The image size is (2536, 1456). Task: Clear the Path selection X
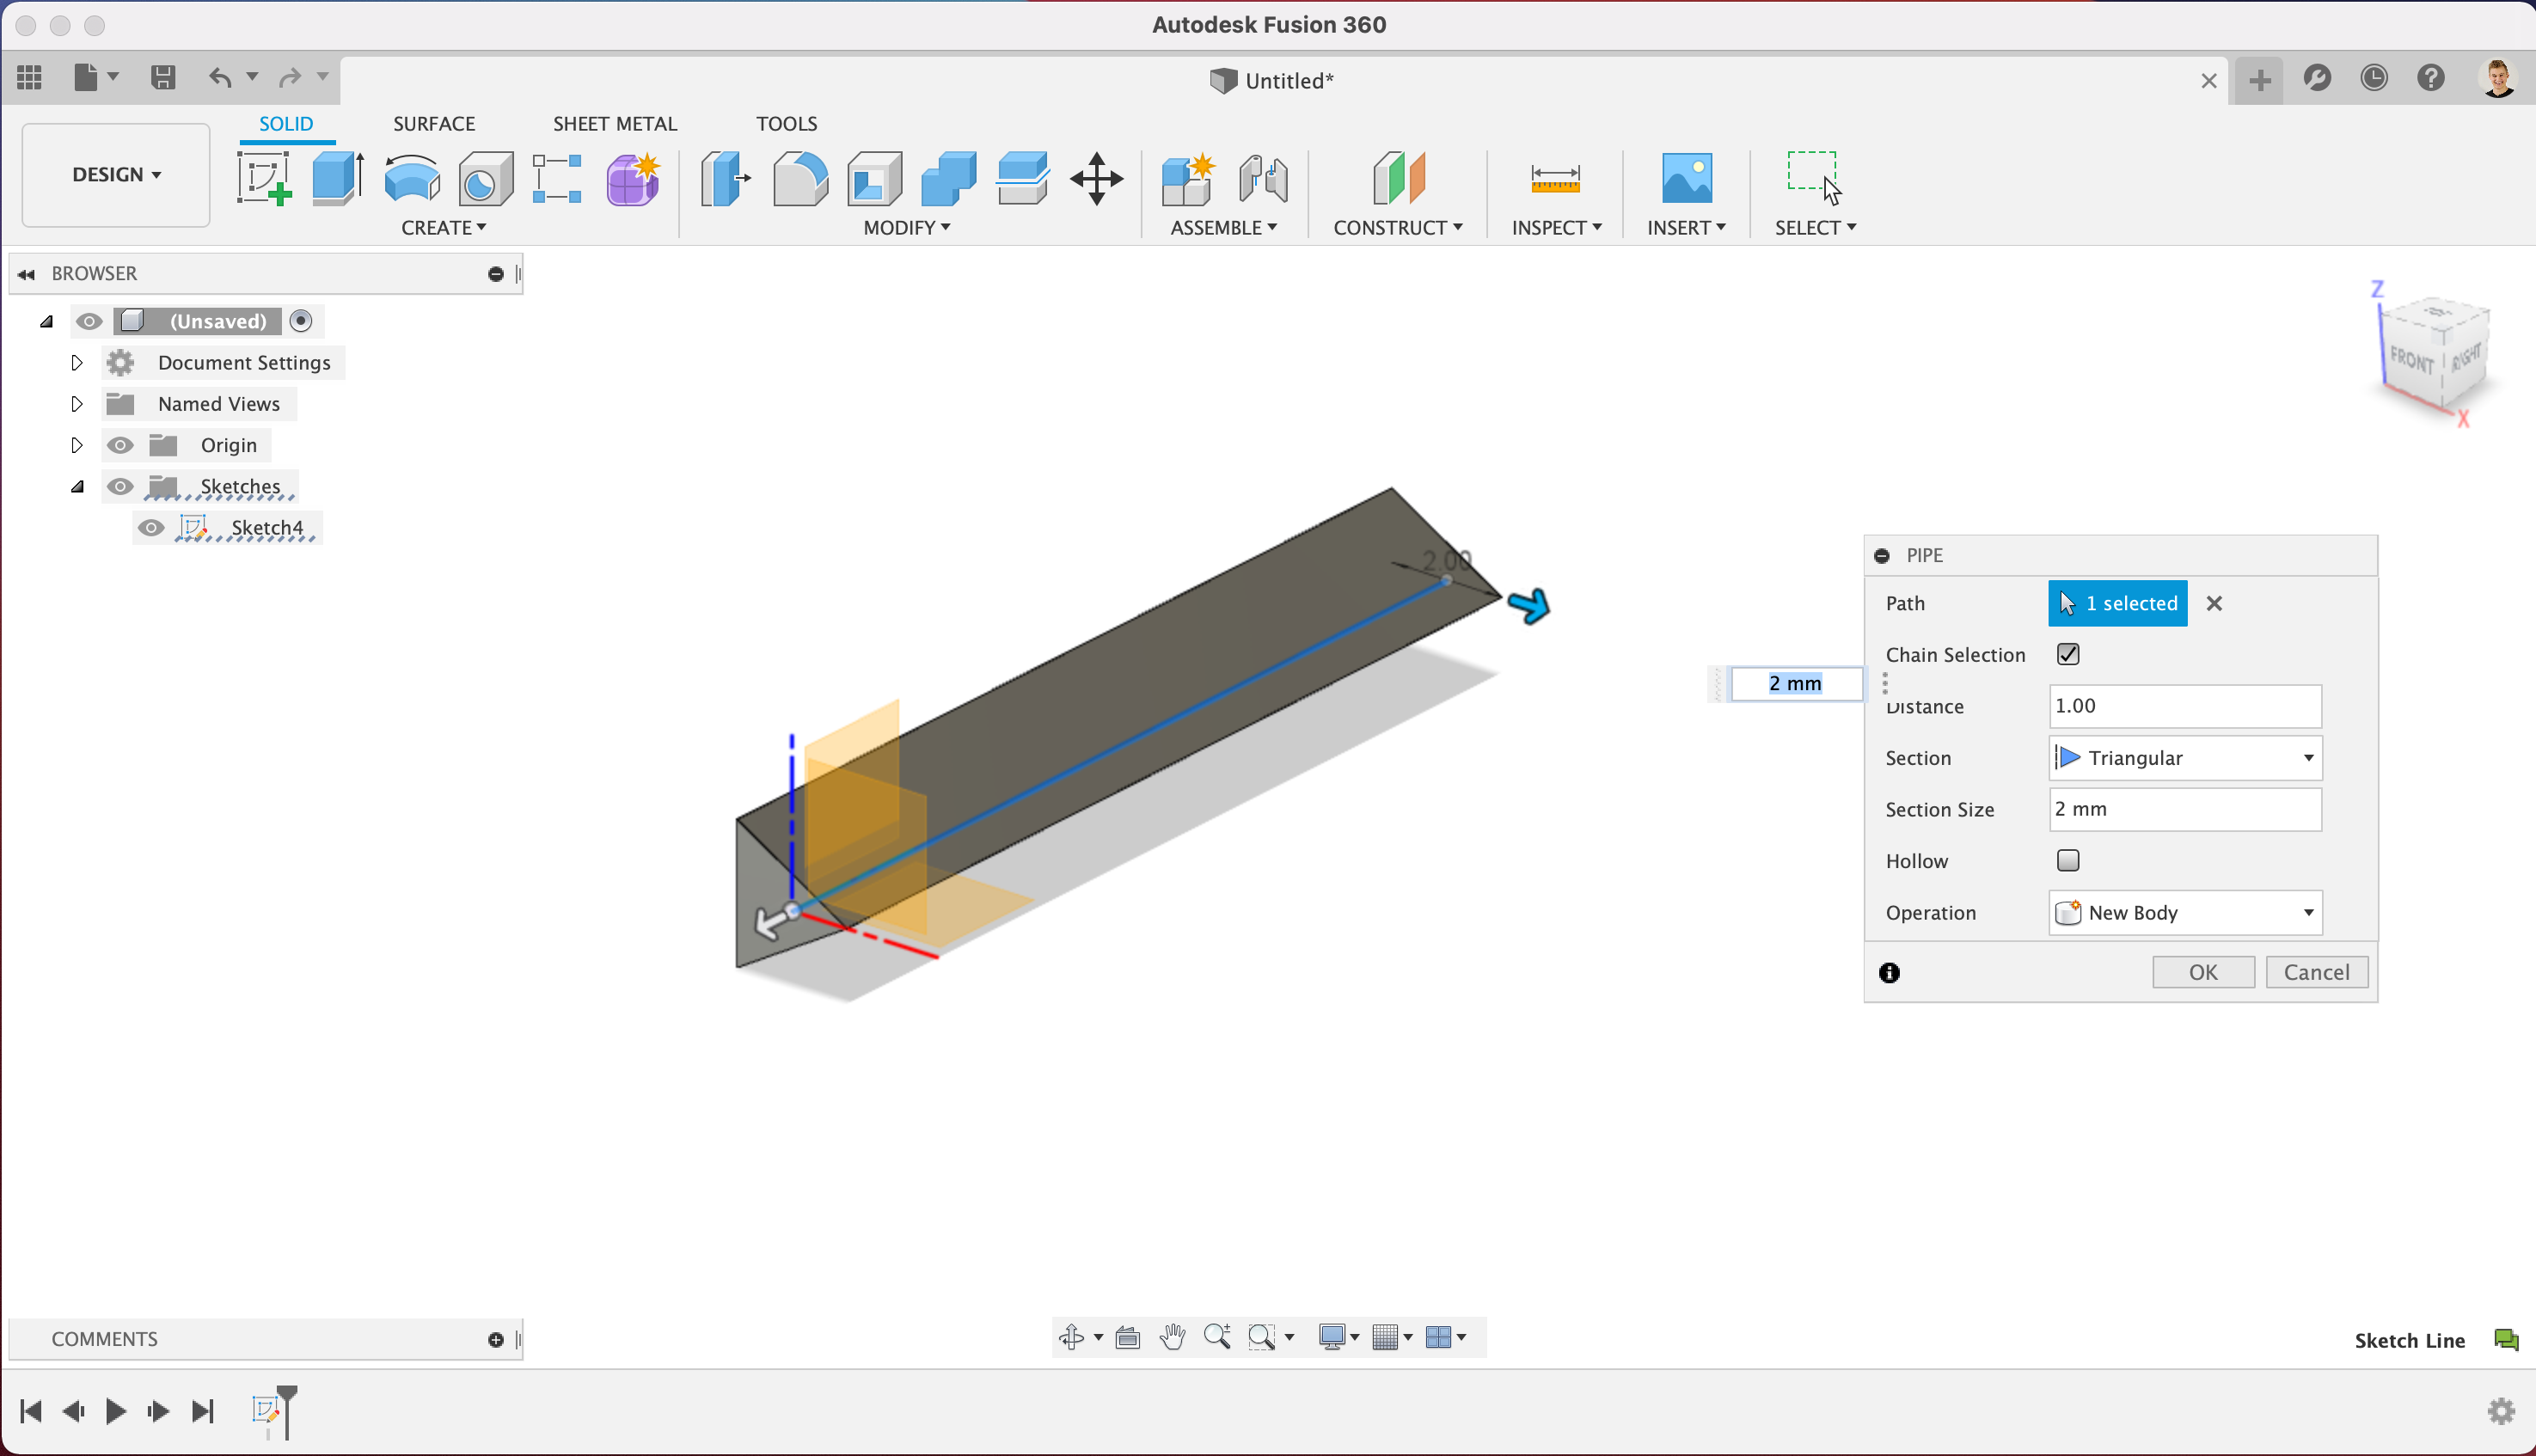pyautogui.click(x=2214, y=604)
